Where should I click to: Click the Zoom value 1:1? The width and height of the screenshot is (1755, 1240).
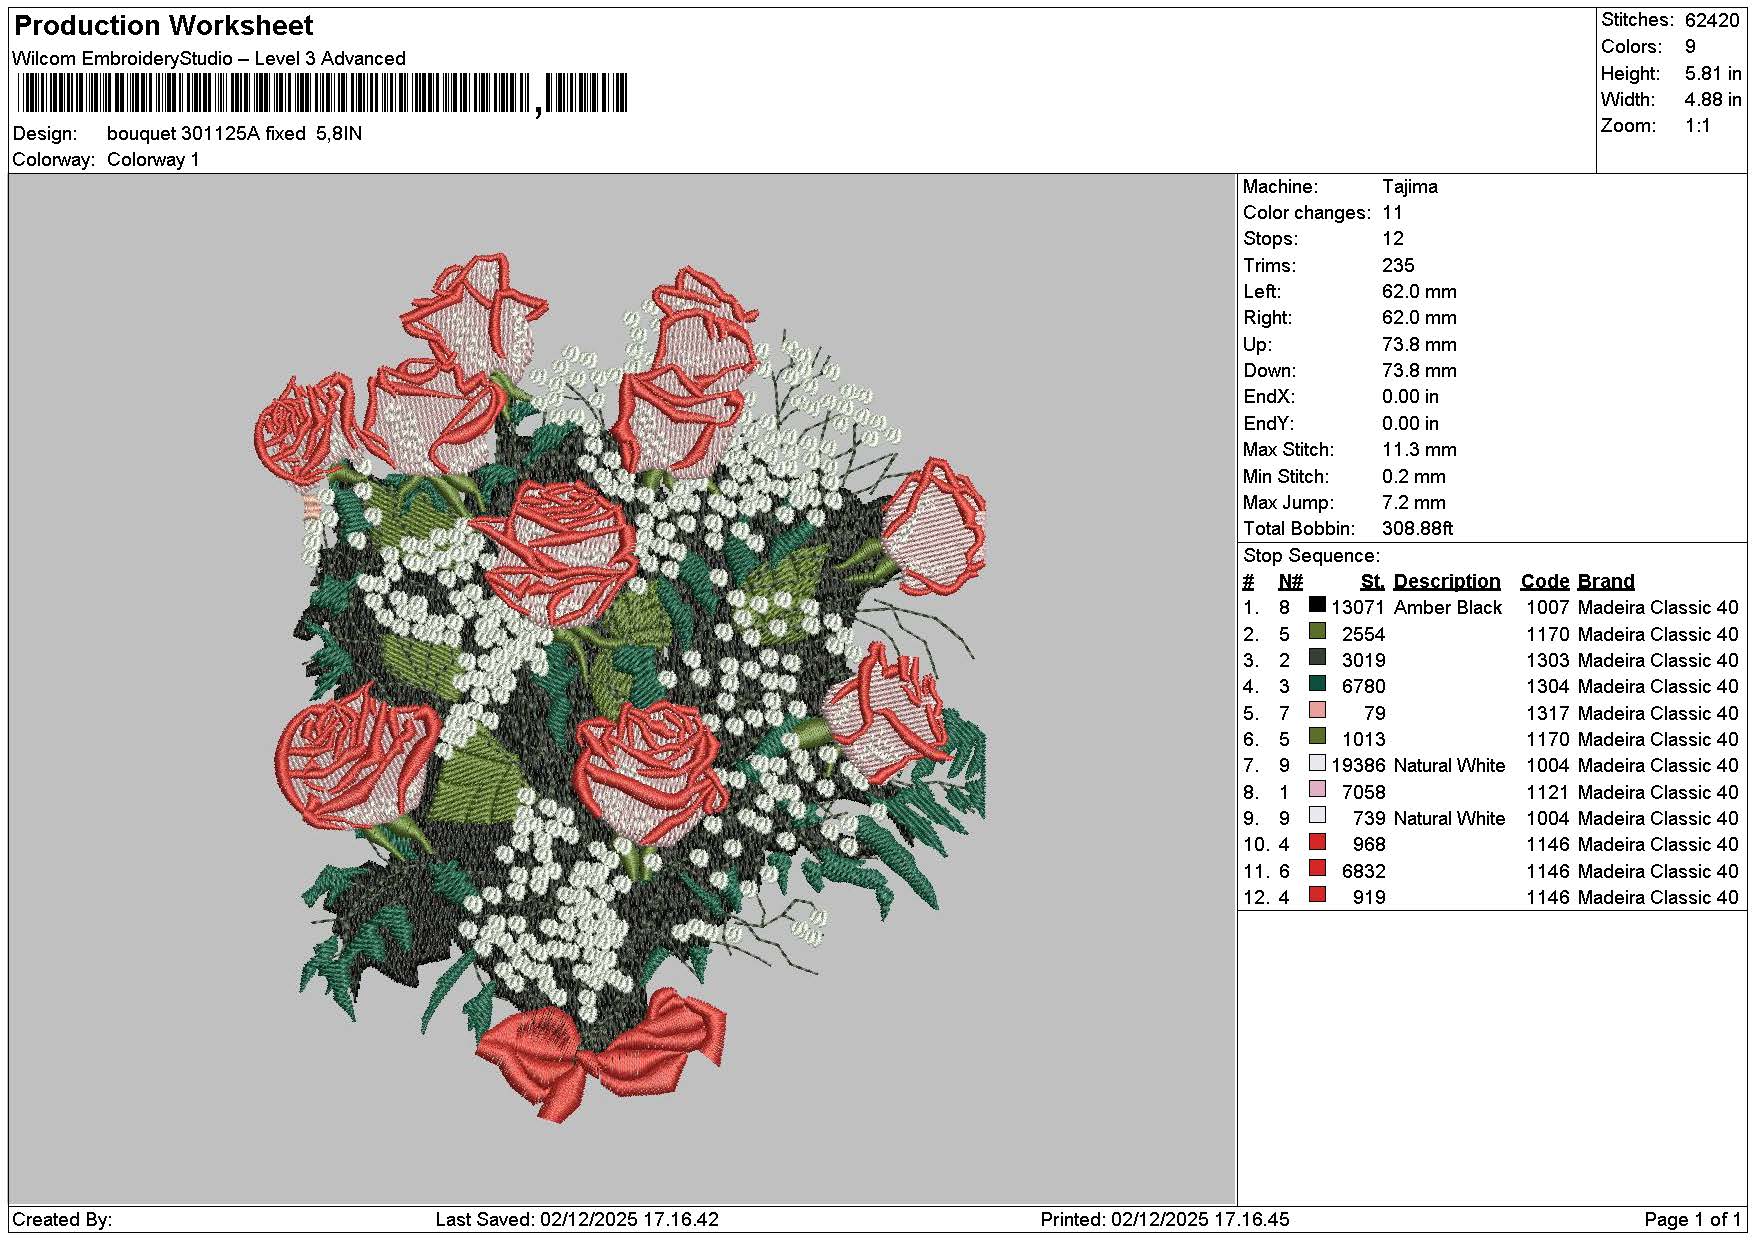(x=1697, y=126)
